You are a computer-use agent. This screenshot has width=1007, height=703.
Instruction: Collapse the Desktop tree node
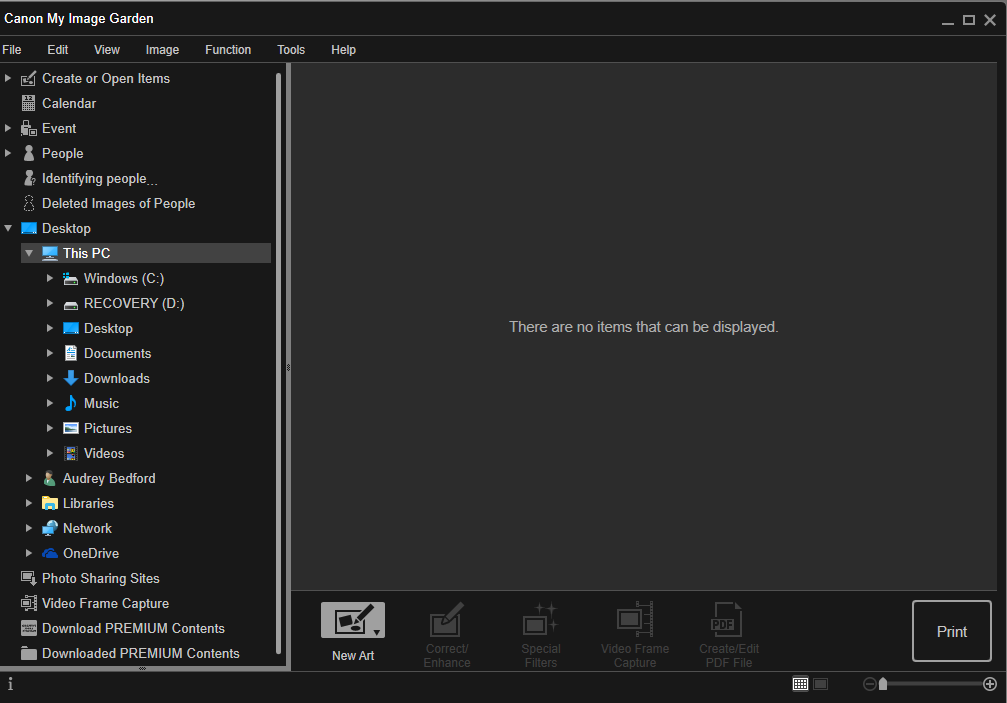pyautogui.click(x=9, y=228)
